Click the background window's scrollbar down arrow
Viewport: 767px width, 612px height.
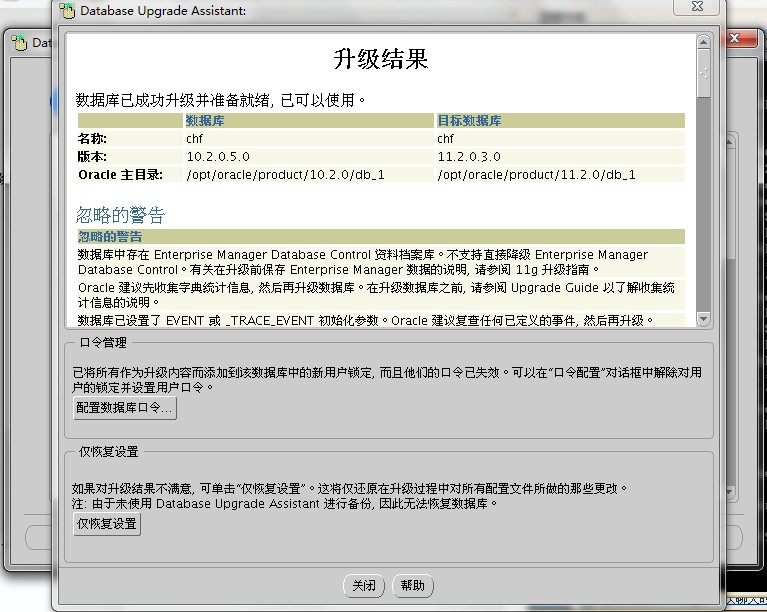[730, 493]
